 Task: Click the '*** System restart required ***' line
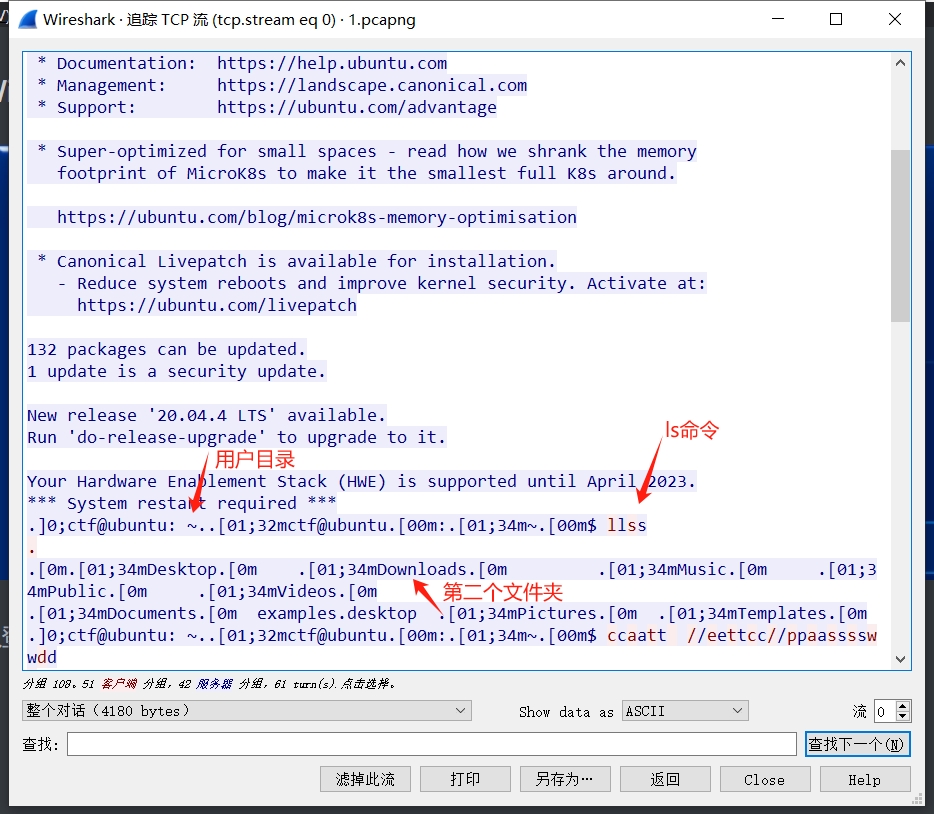pyautogui.click(x=182, y=504)
